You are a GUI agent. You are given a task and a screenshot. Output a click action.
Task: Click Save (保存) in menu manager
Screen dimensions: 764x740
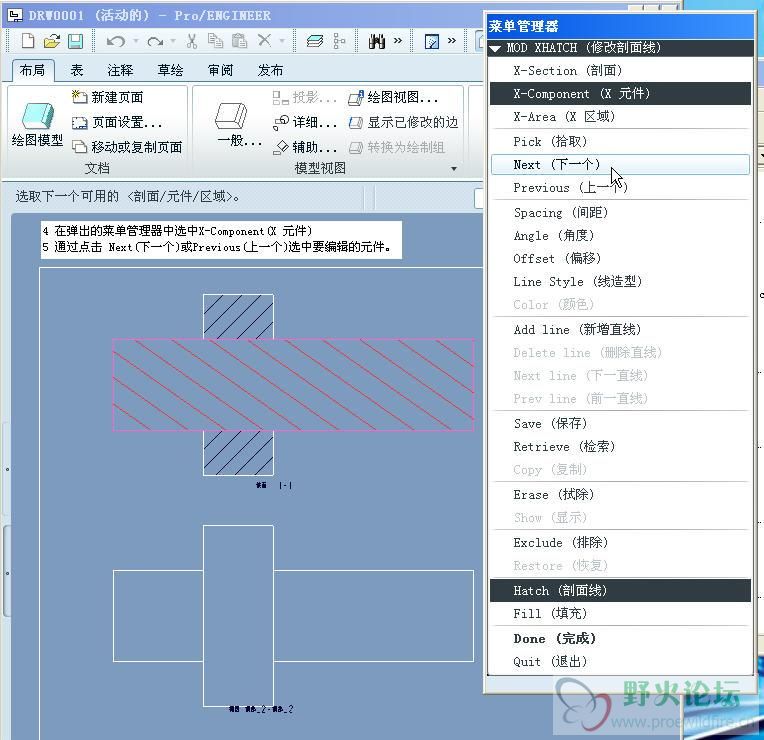click(620, 424)
